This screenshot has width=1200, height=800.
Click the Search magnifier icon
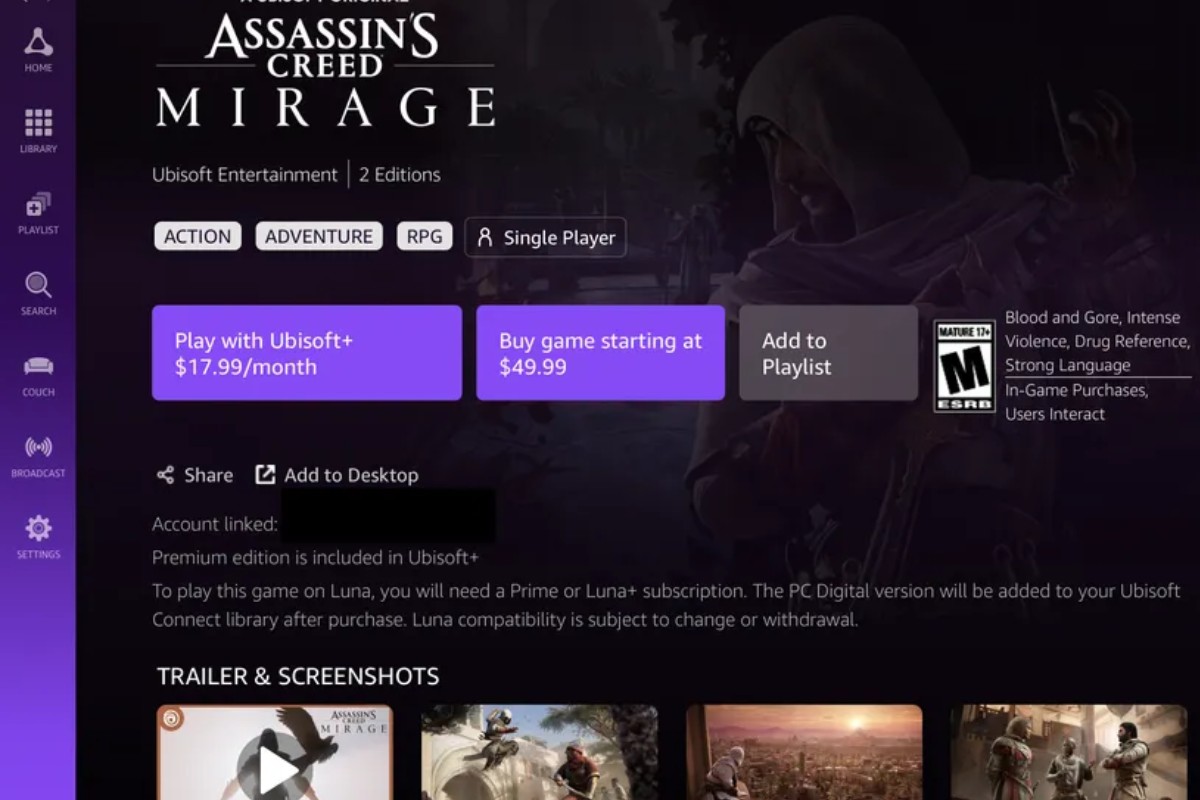click(x=38, y=286)
